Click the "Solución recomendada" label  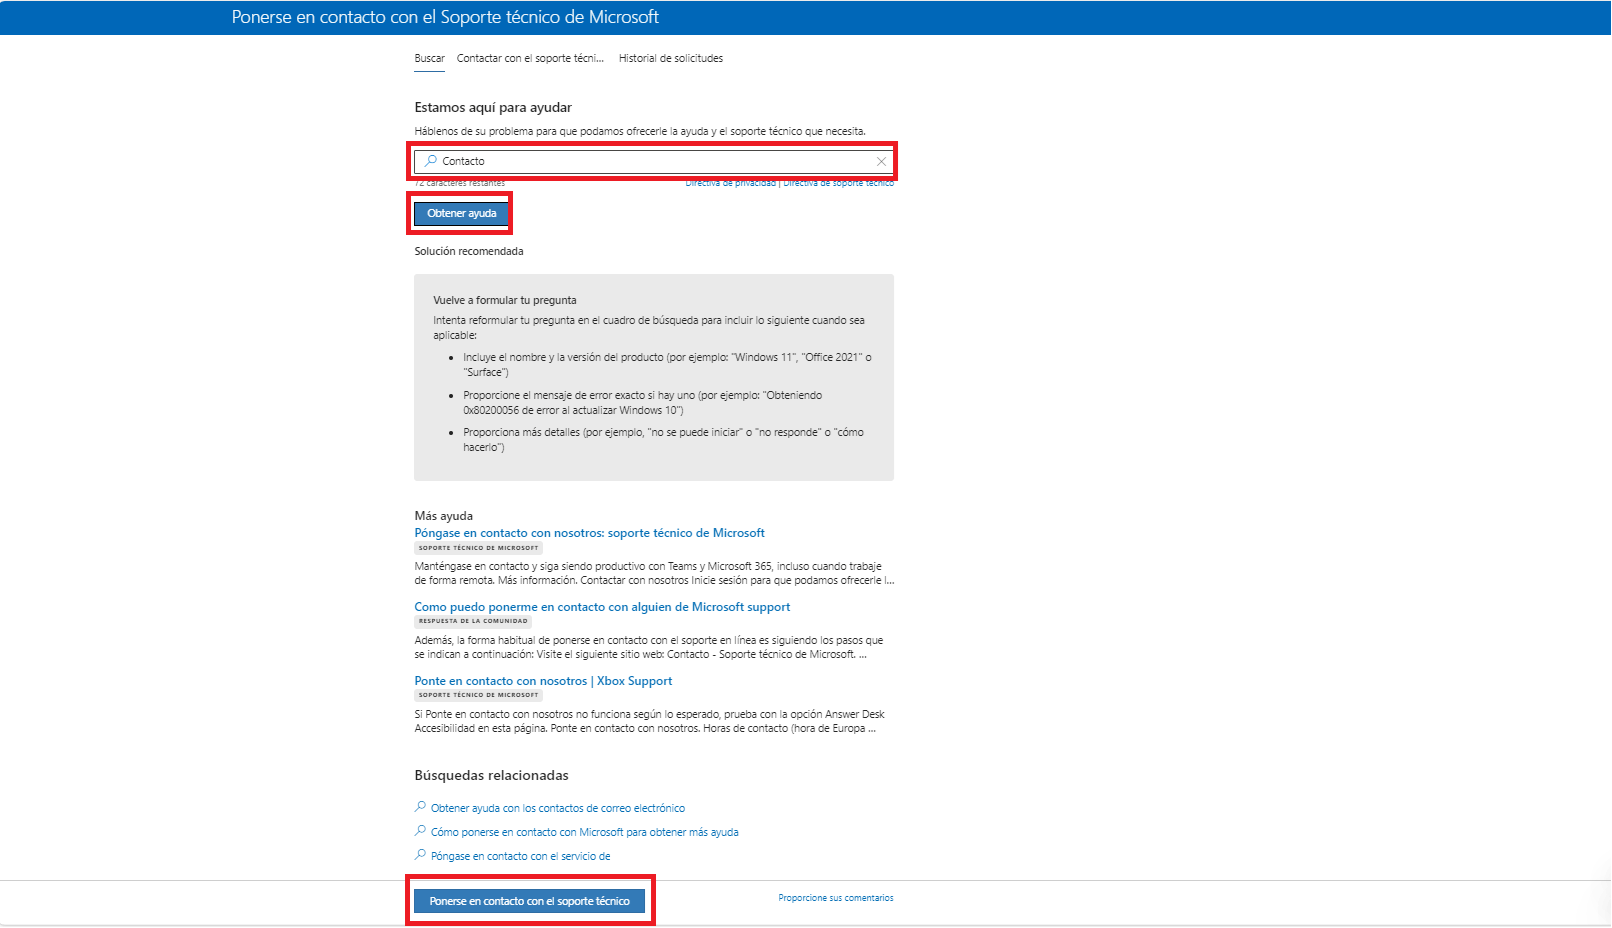click(469, 251)
